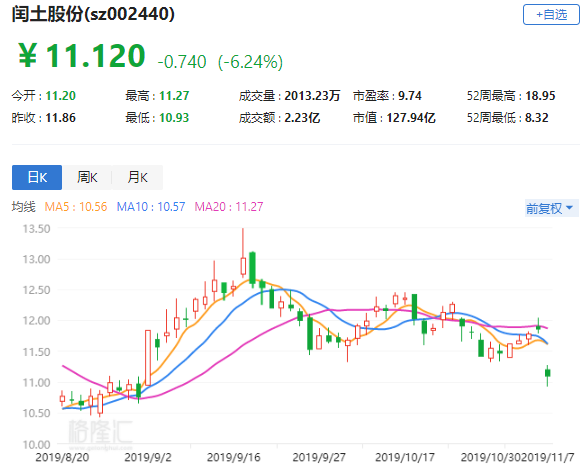This screenshot has width=585, height=468.
Task: Click the 均线 label above chart
Action: [x=23, y=206]
